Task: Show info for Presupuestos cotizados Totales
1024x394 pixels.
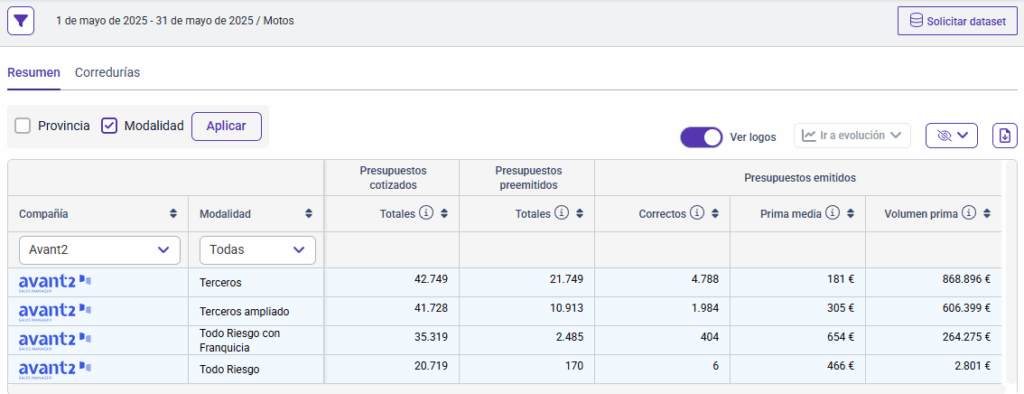Action: 426,213
